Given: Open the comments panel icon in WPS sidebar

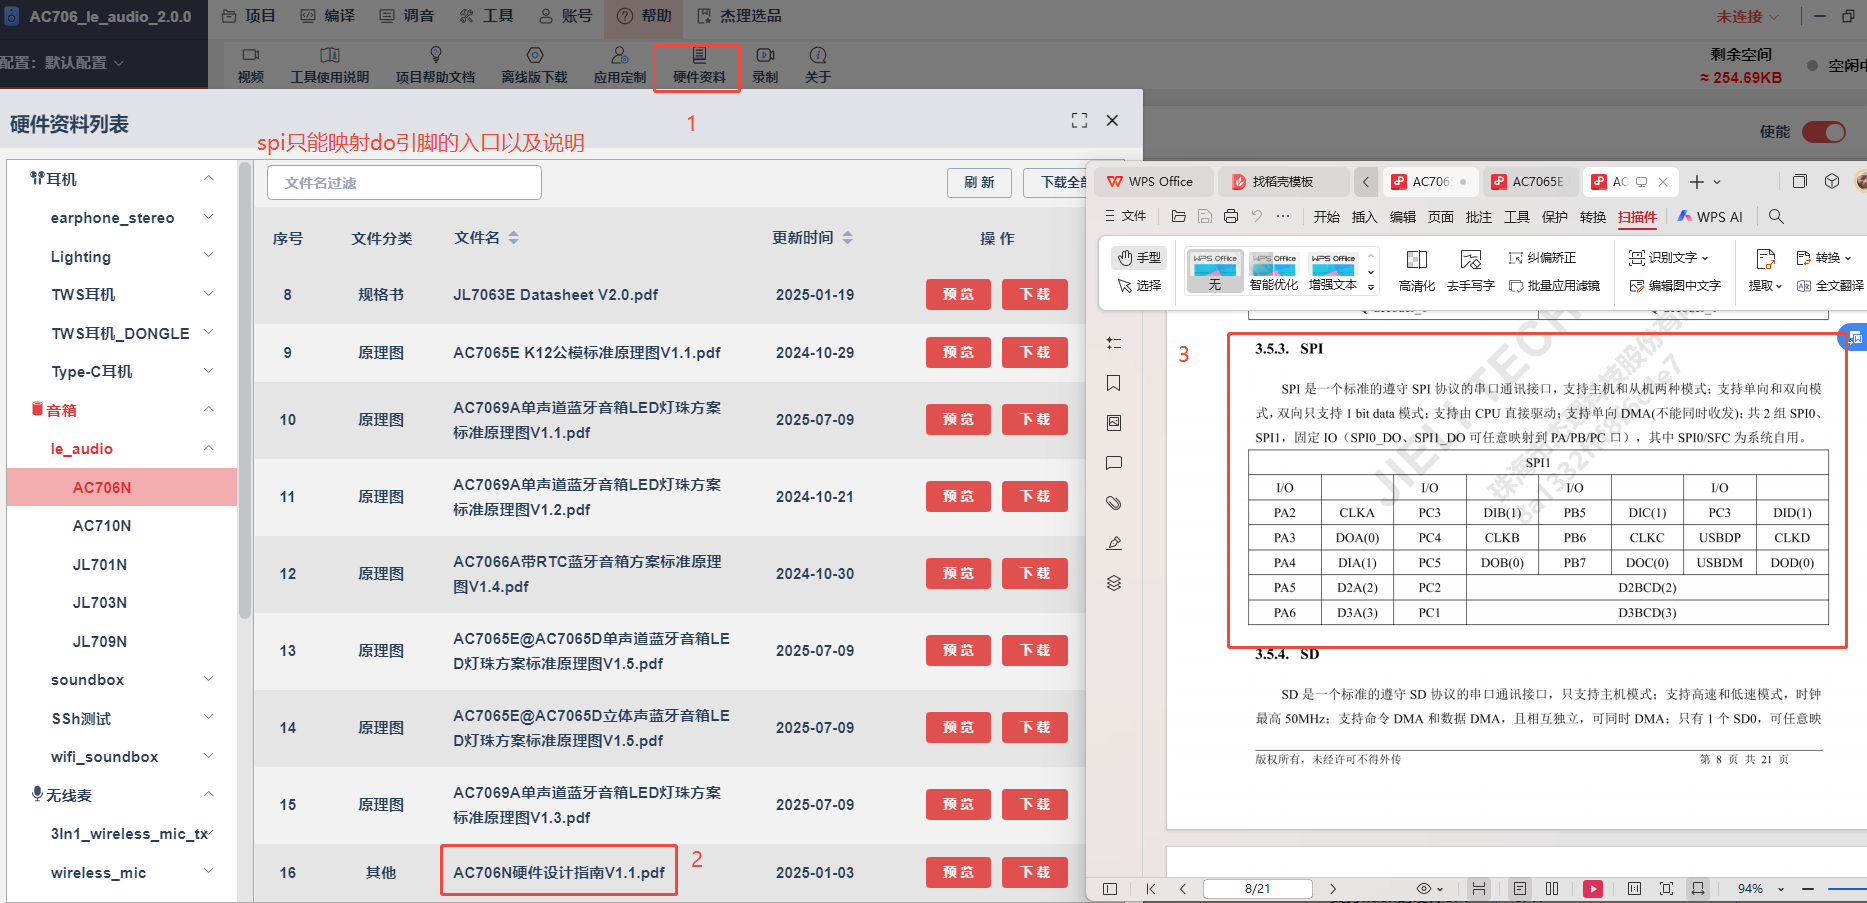Looking at the screenshot, I should [1114, 463].
